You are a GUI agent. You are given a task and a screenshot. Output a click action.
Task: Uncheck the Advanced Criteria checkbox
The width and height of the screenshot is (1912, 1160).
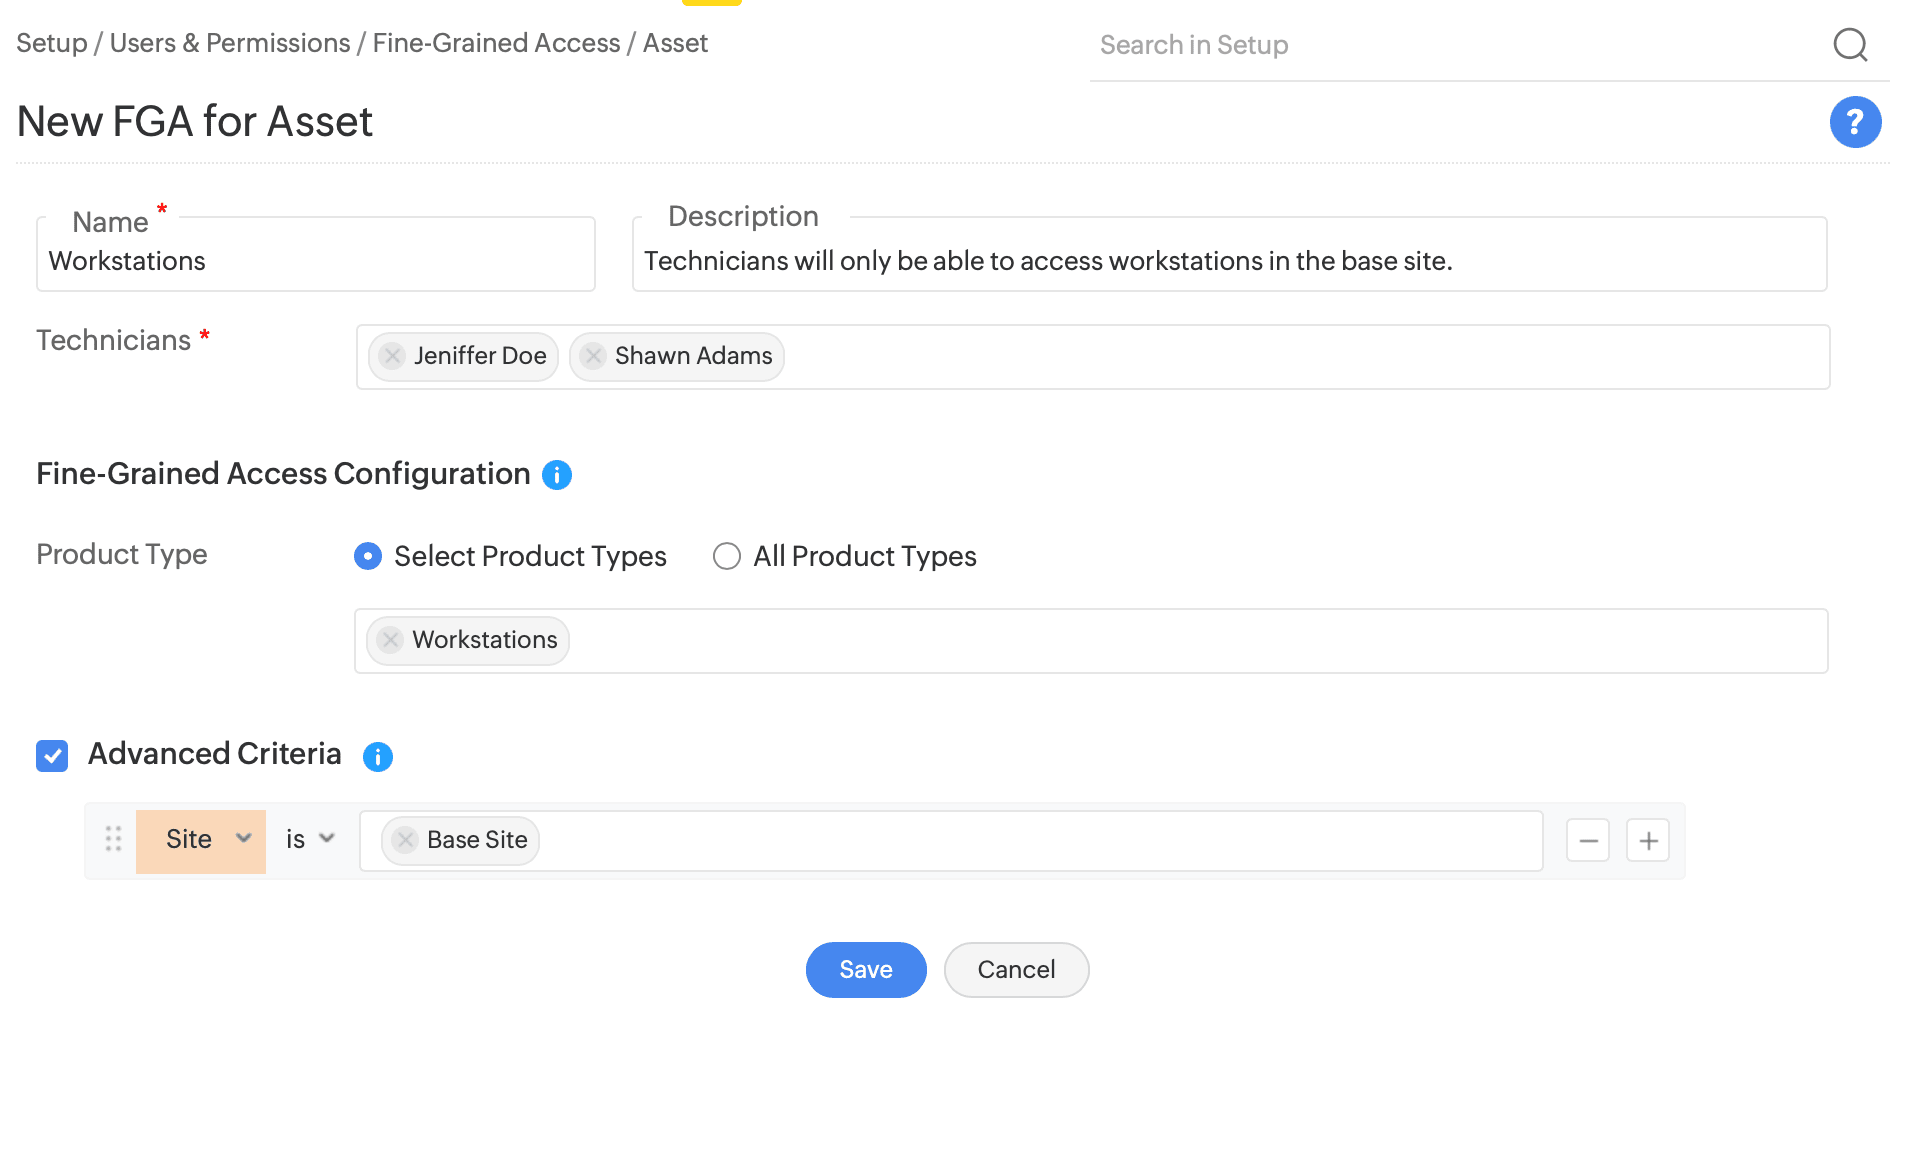click(52, 756)
